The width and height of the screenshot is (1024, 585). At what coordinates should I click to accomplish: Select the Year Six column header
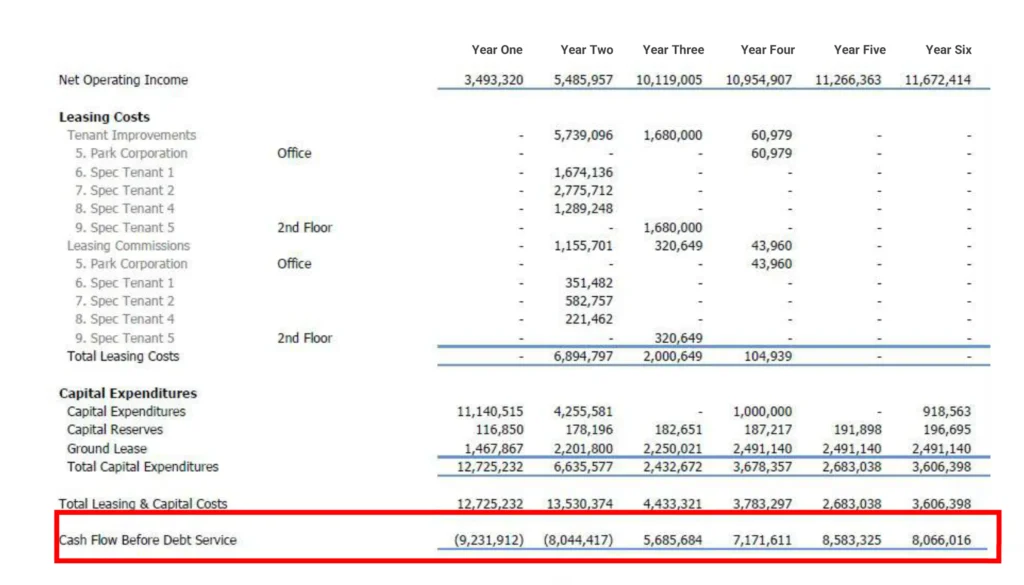947,50
